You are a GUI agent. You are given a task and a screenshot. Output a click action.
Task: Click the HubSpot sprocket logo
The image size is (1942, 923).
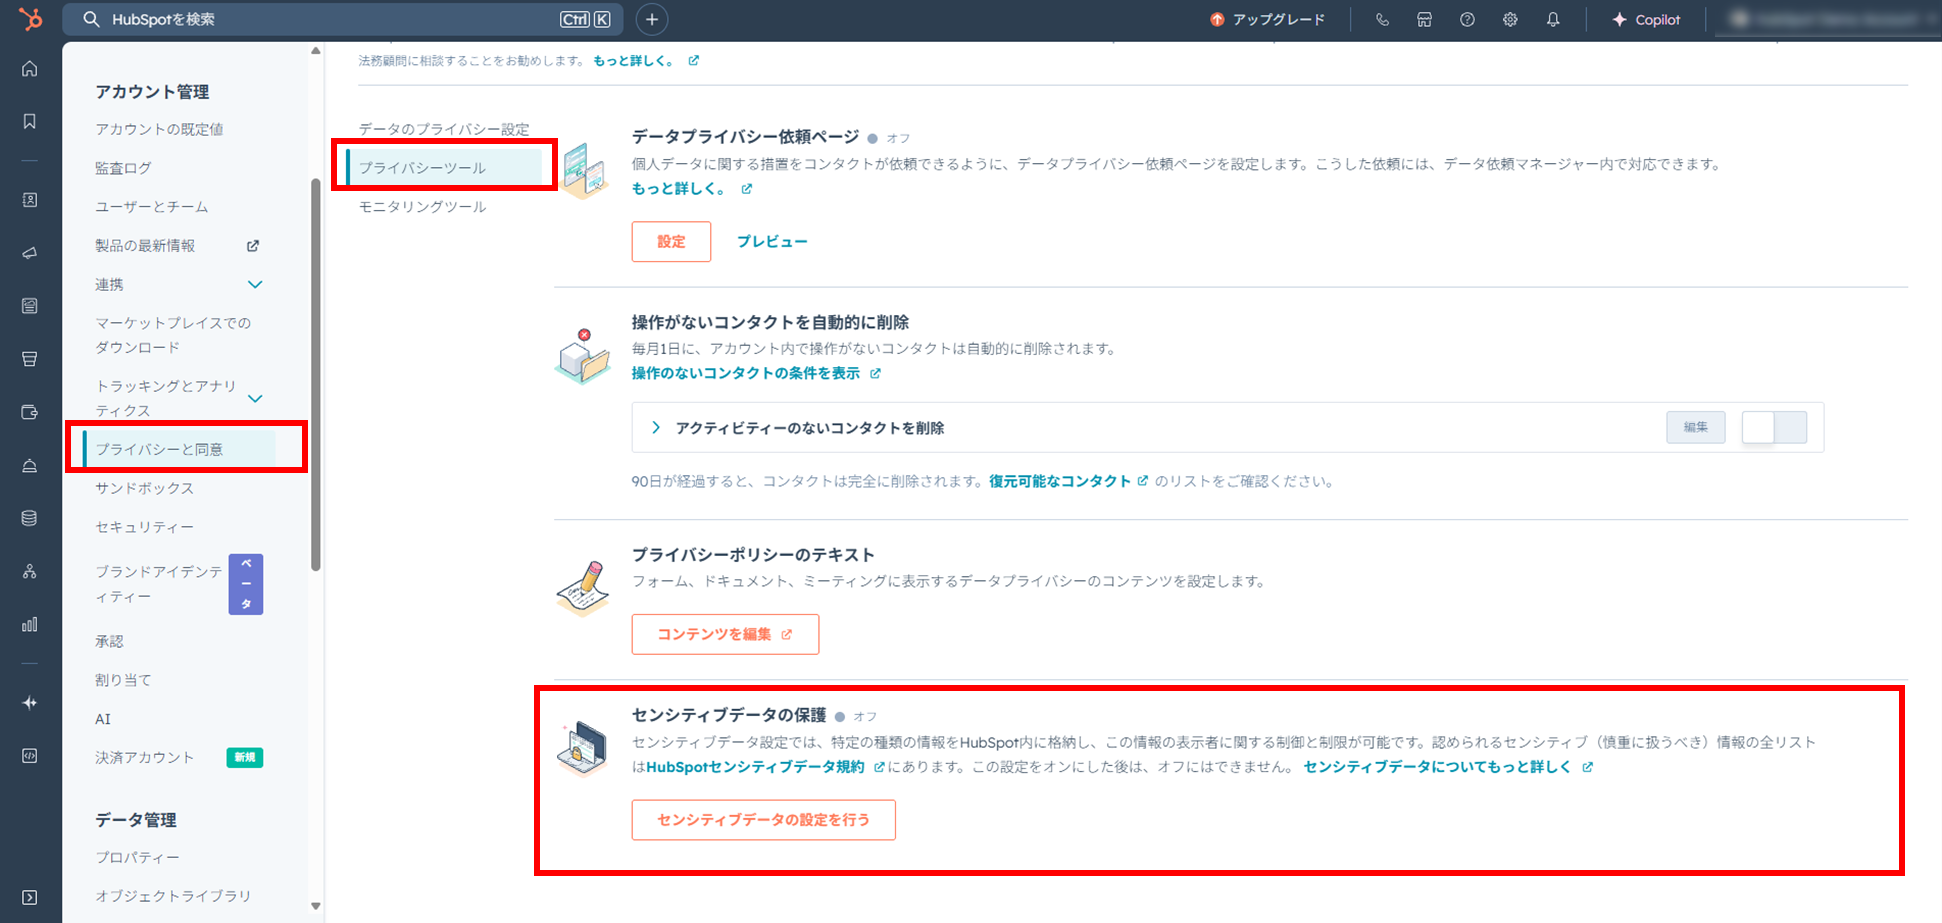point(30,19)
